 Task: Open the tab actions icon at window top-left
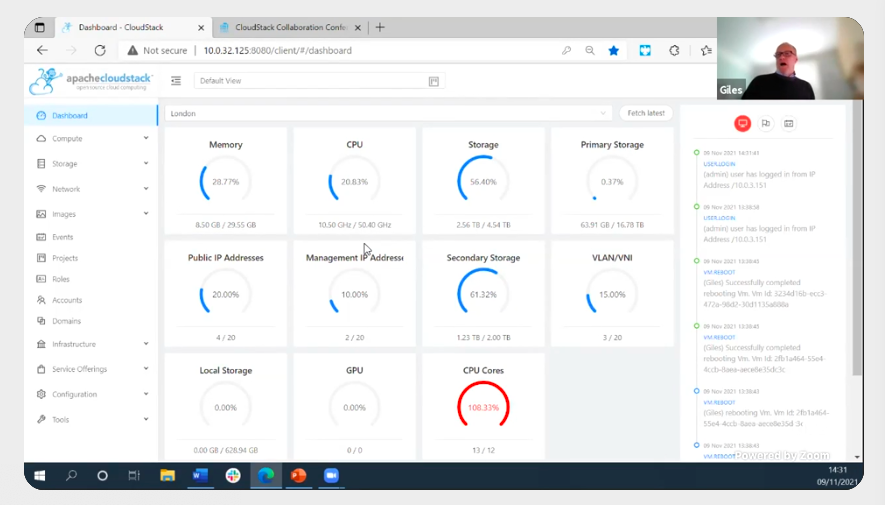(40, 27)
